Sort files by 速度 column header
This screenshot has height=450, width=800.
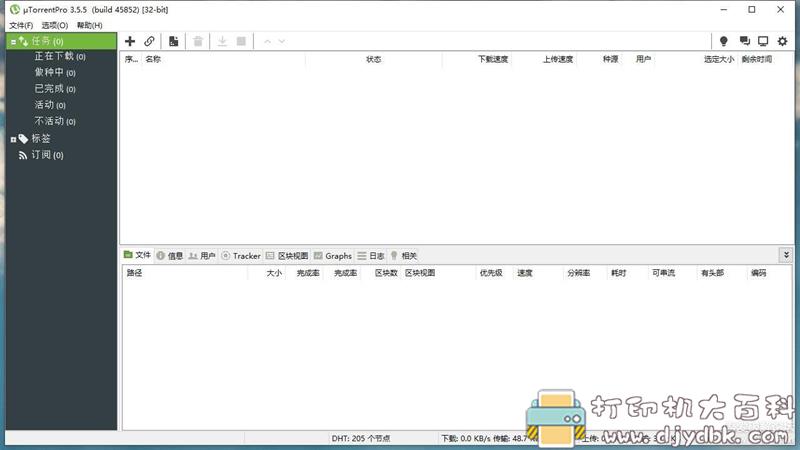click(524, 273)
